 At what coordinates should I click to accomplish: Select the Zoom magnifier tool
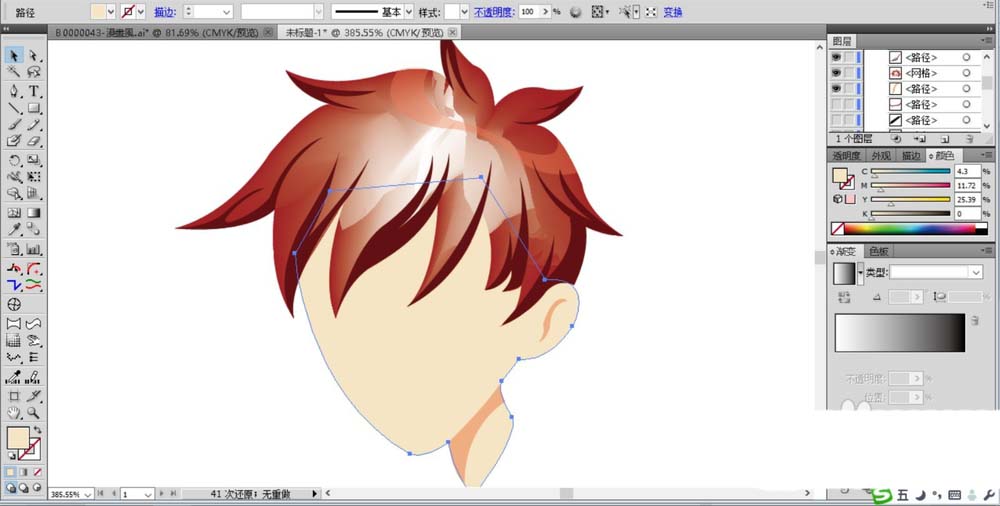tap(33, 413)
